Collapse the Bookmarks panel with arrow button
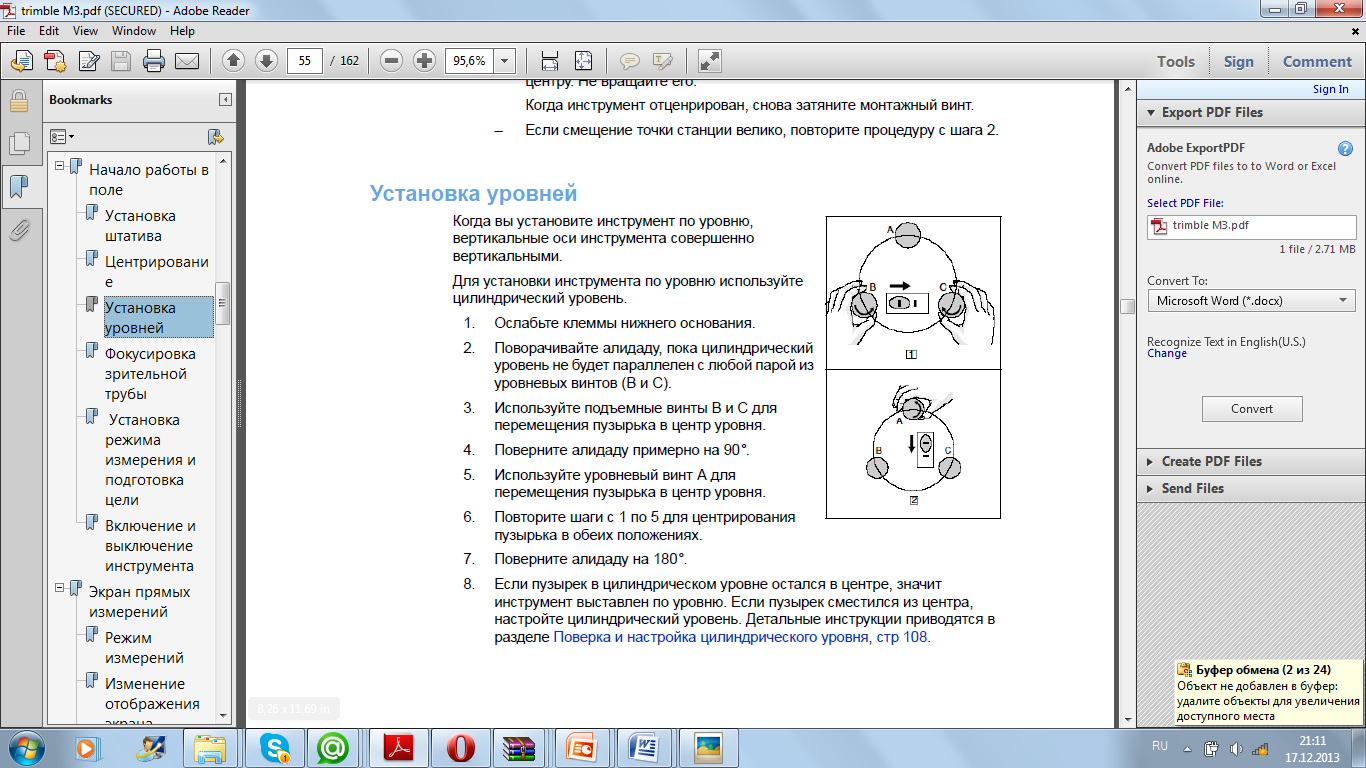 click(x=226, y=100)
